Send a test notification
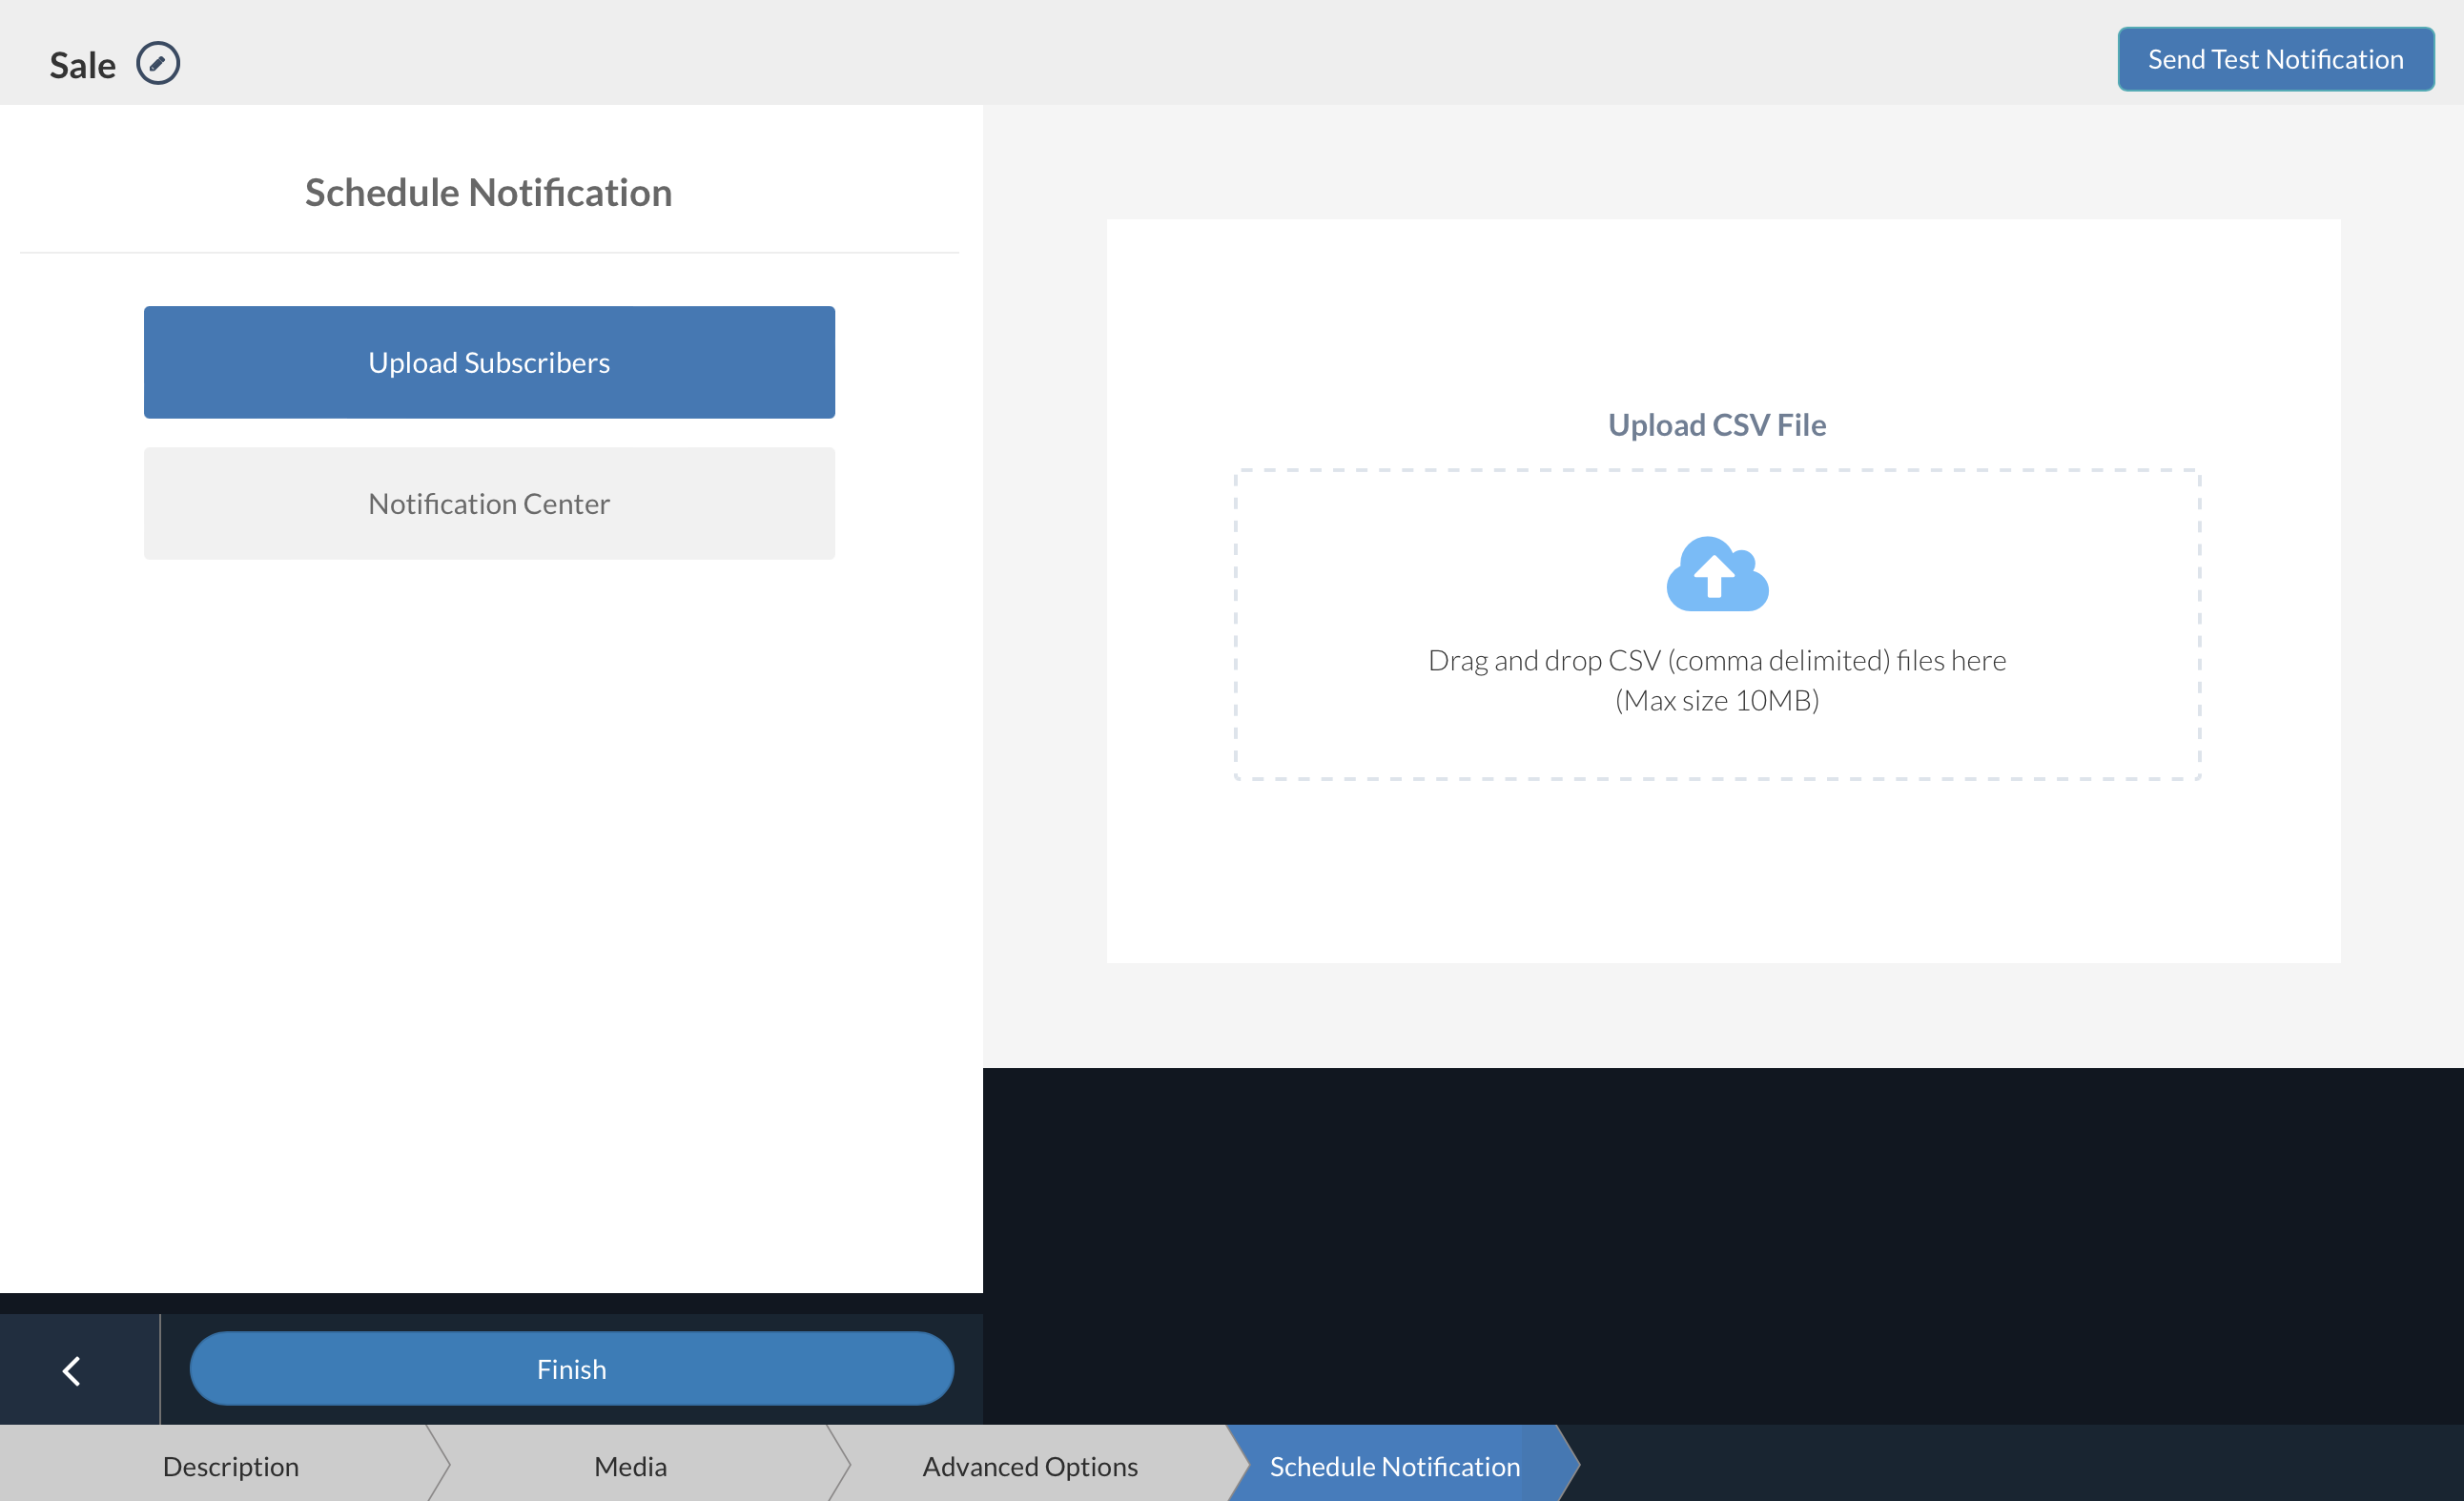Viewport: 2464px width, 1501px height. [2275, 59]
